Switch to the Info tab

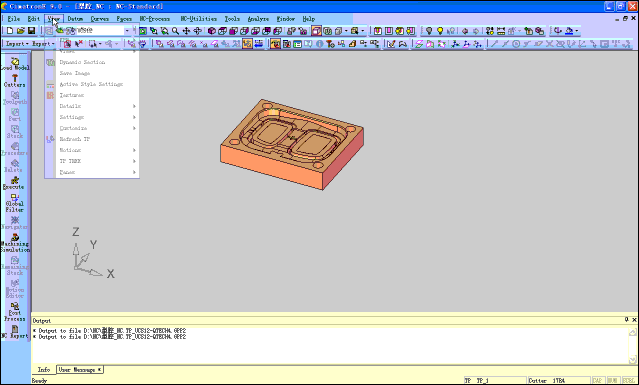(x=44, y=370)
